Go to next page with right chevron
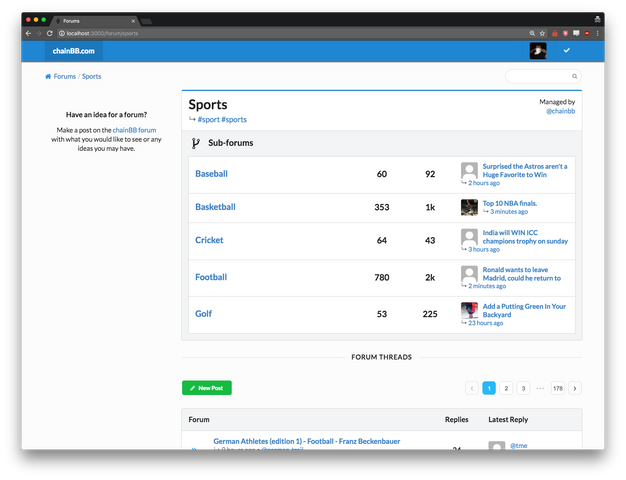 tap(575, 388)
